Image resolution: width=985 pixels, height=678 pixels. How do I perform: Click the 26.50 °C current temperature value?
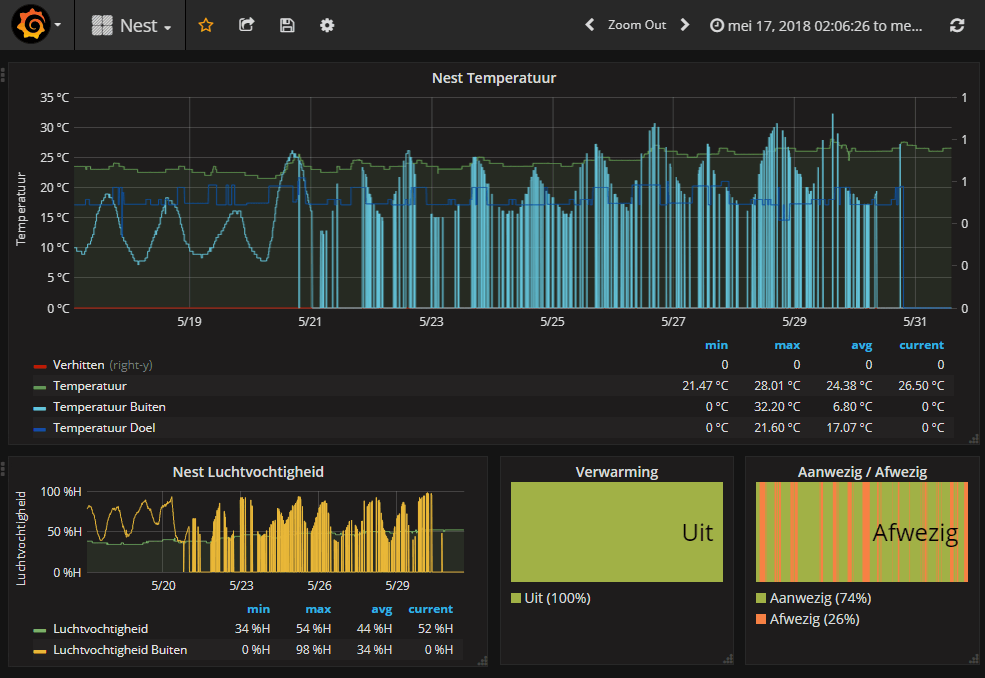(921, 386)
